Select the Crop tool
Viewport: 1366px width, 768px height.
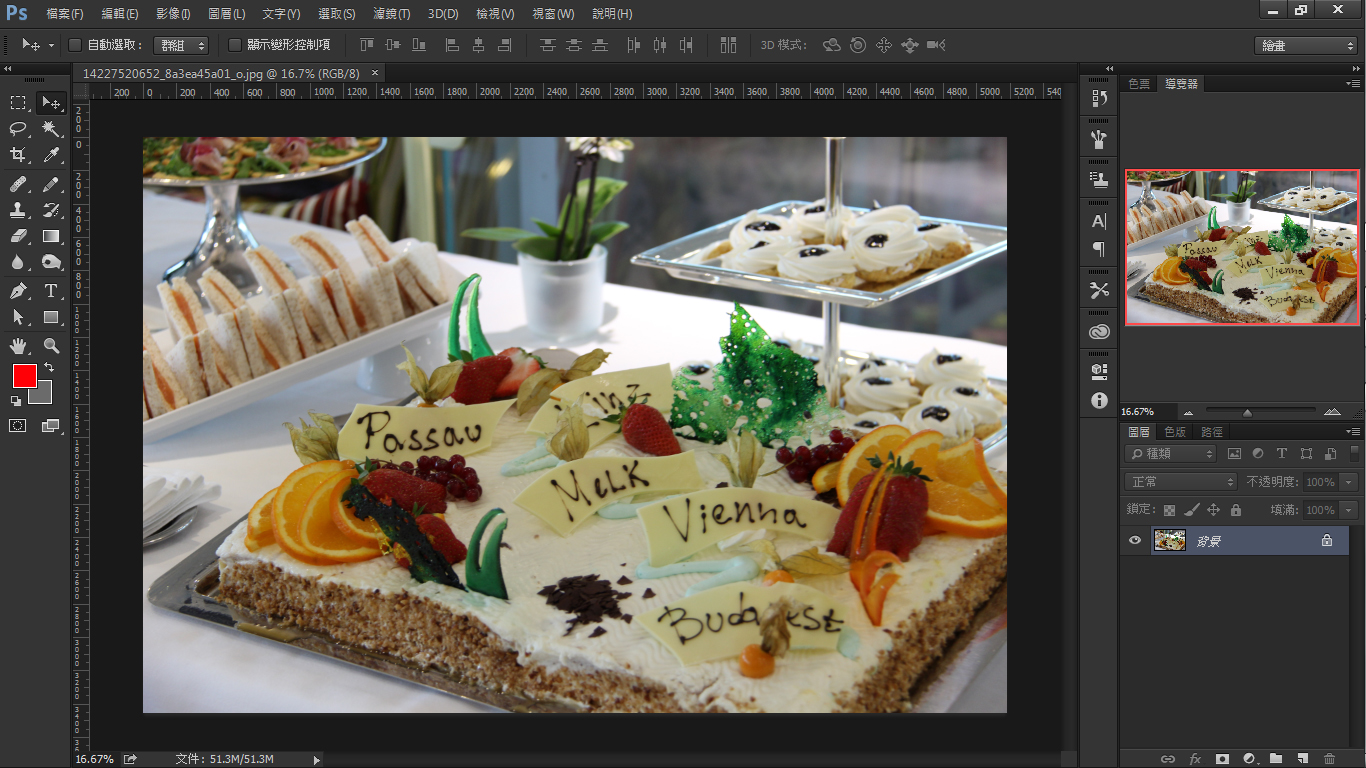[x=18, y=154]
